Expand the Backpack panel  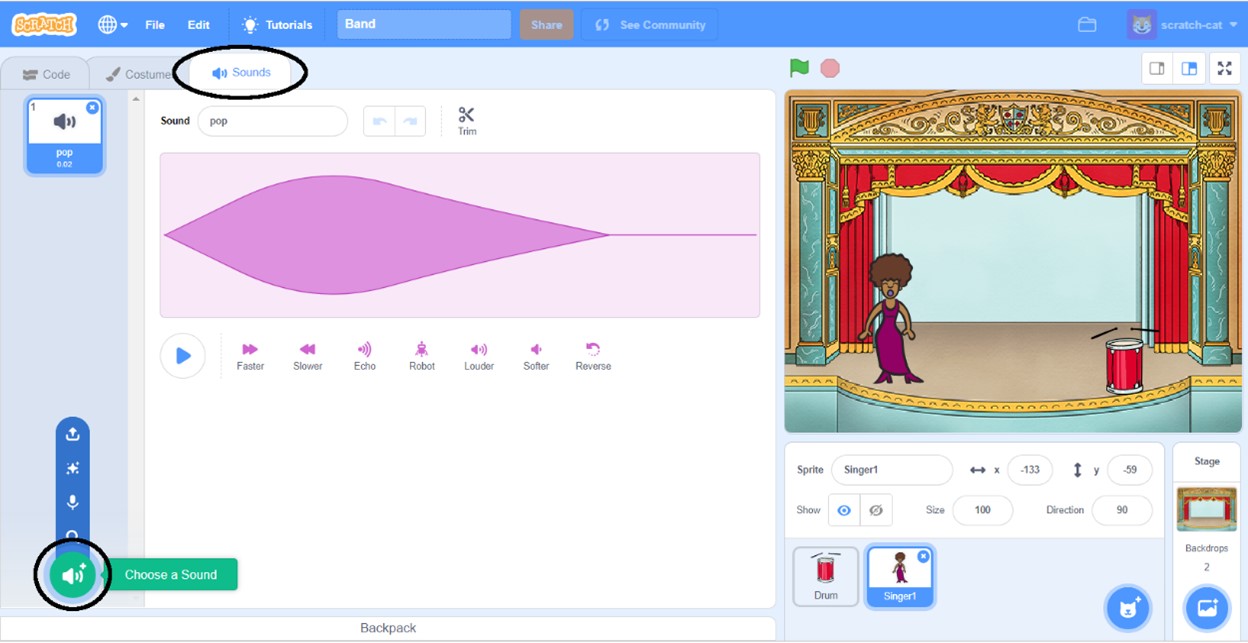click(388, 628)
